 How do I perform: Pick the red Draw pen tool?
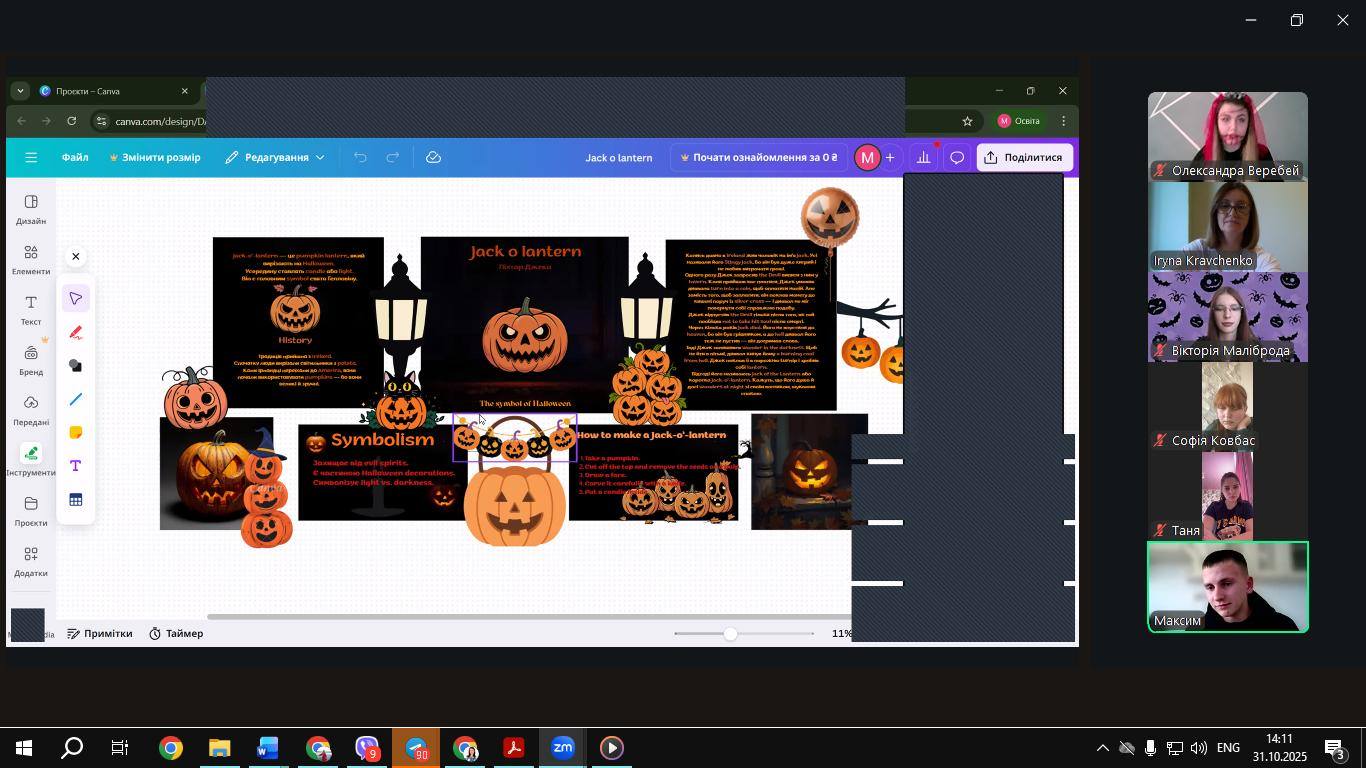75,333
